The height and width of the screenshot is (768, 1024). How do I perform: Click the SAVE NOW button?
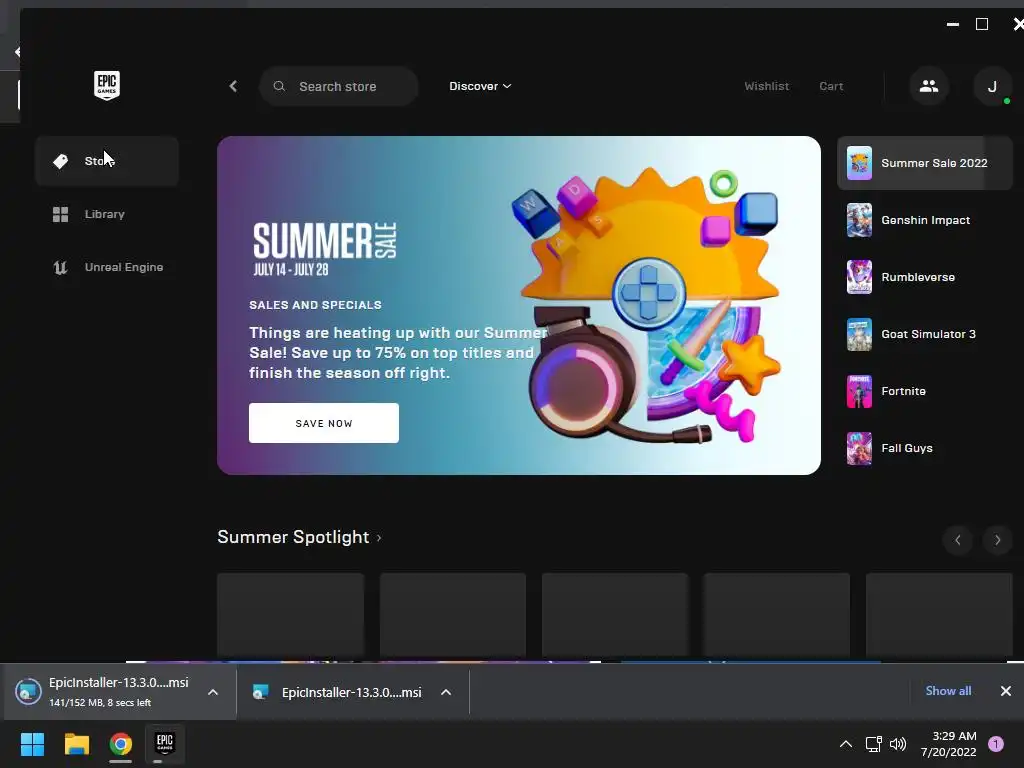(324, 423)
